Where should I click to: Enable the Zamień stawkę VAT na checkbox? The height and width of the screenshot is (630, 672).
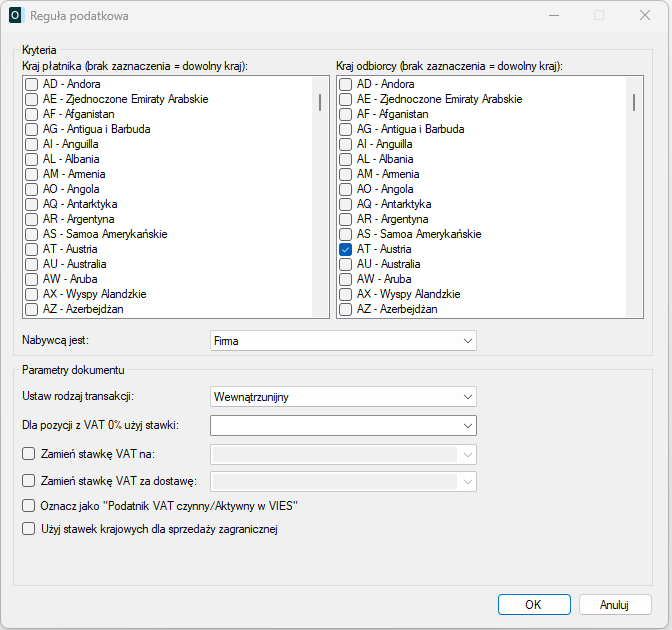coord(29,454)
